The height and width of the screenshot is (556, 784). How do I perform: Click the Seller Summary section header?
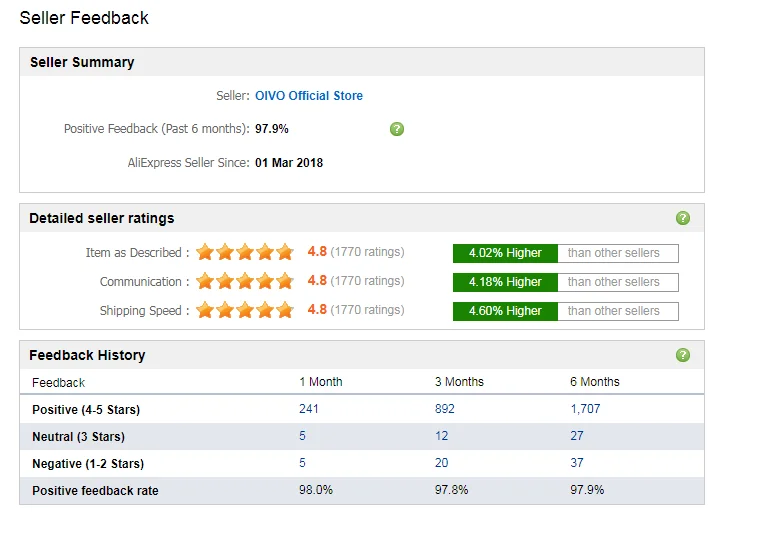click(x=362, y=62)
